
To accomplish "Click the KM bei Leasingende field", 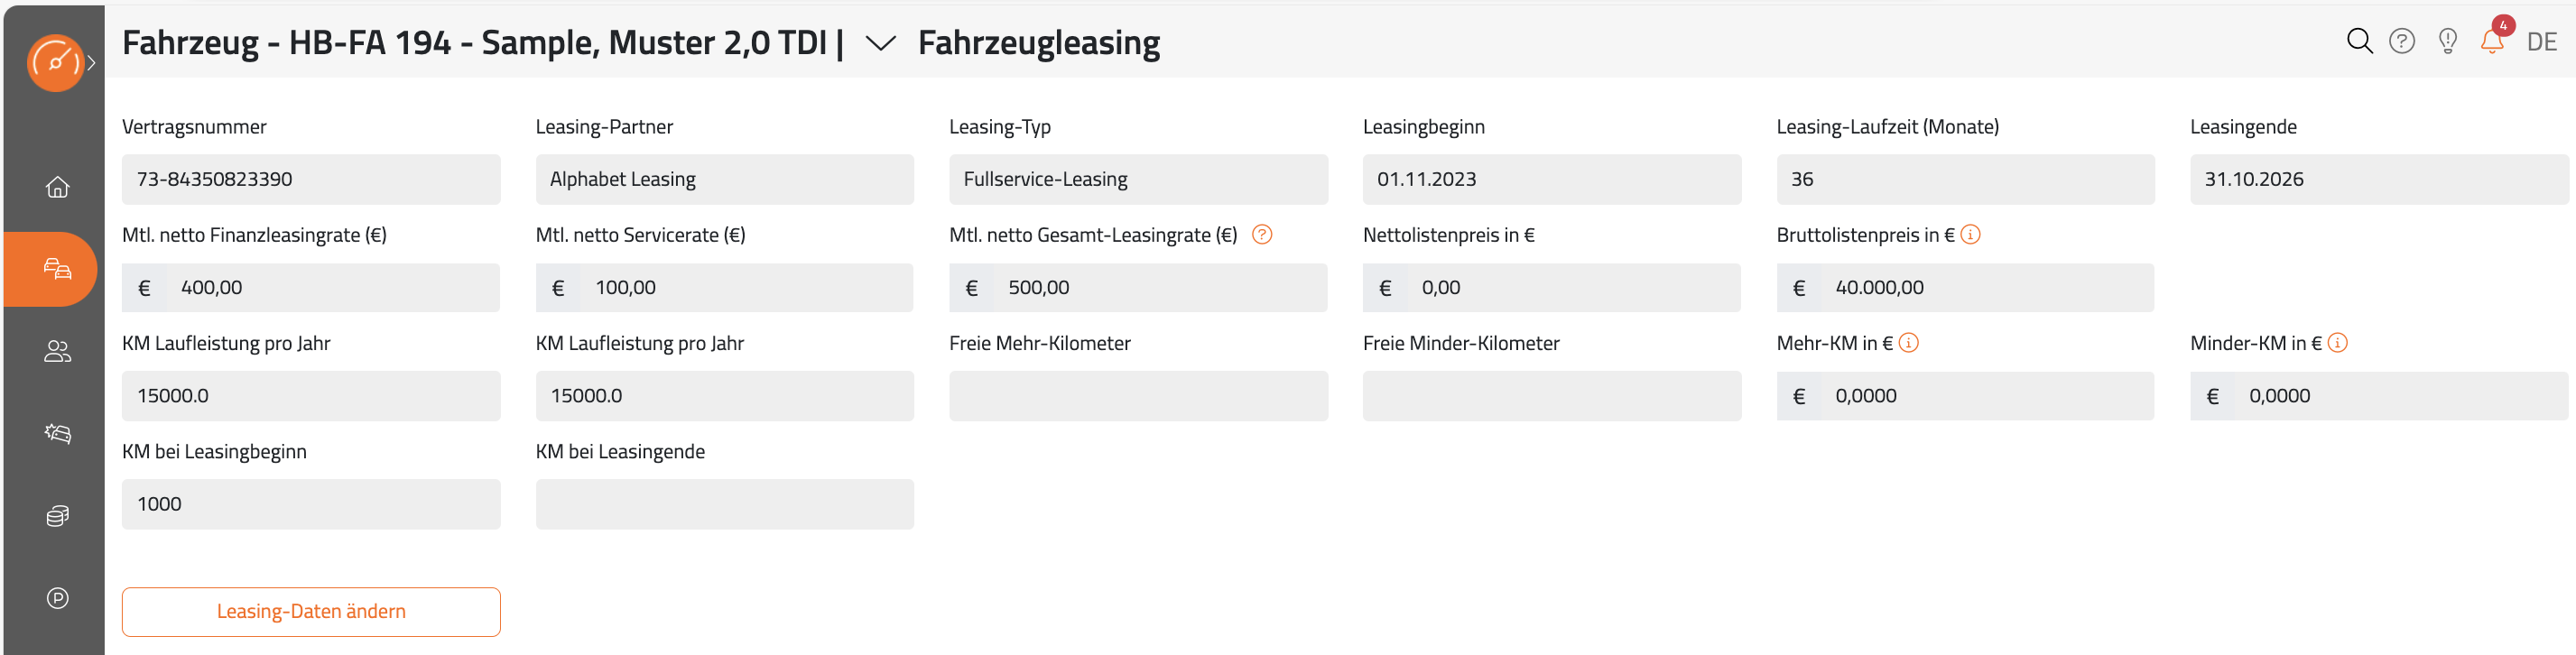I will 724,504.
